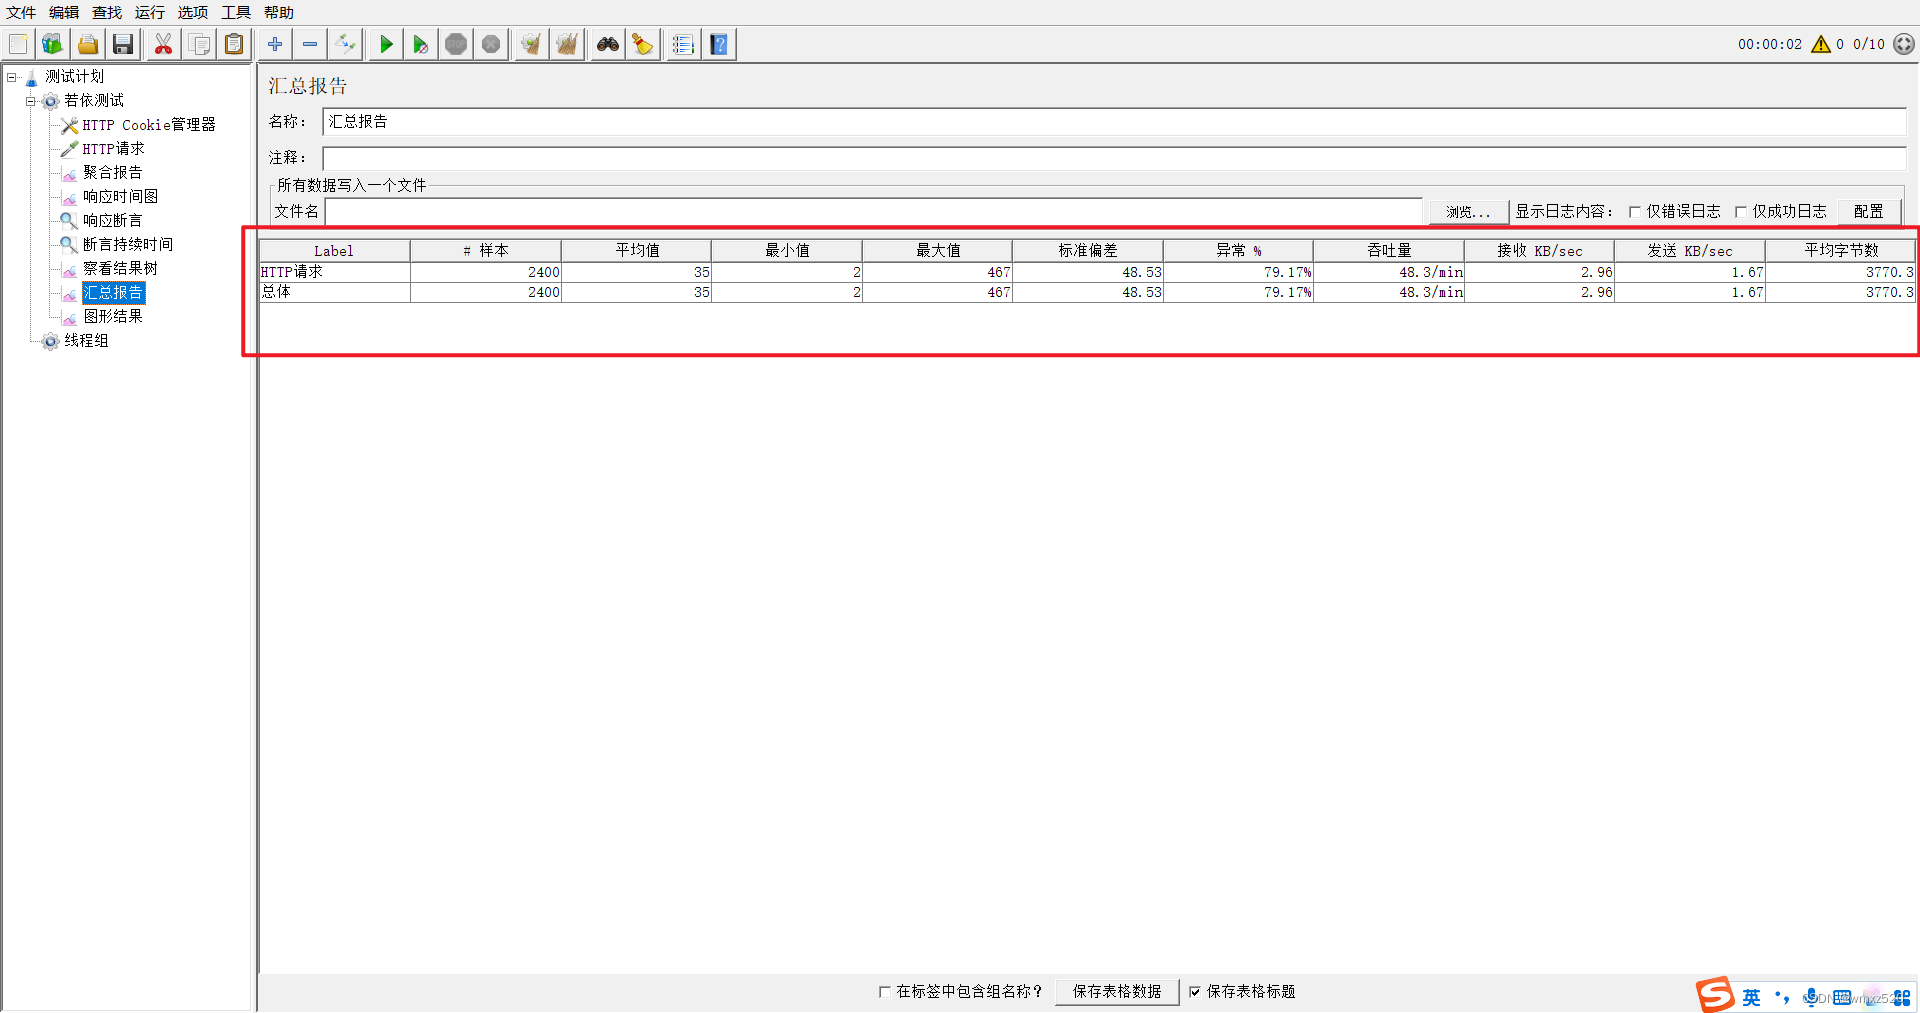Screen dimensions: 1920x1013
Task: Clear results with single broom icon
Action: pos(531,44)
